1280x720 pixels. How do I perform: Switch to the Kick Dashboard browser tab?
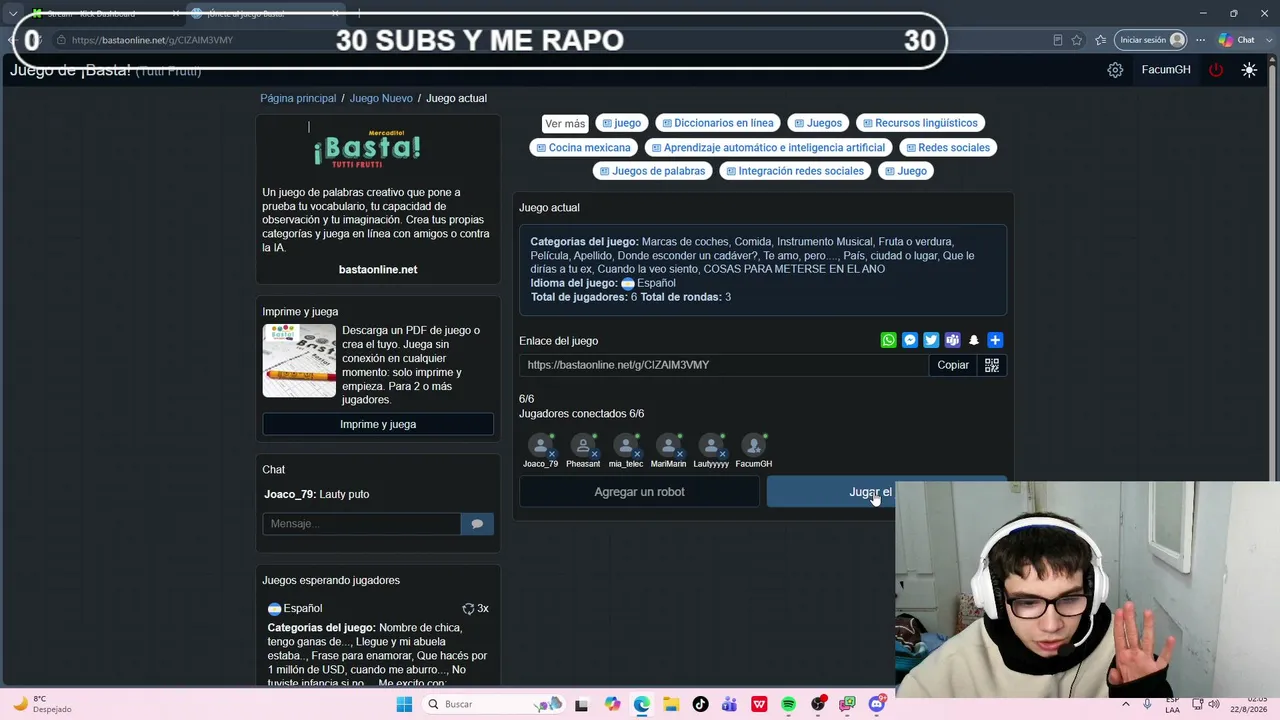(x=105, y=13)
